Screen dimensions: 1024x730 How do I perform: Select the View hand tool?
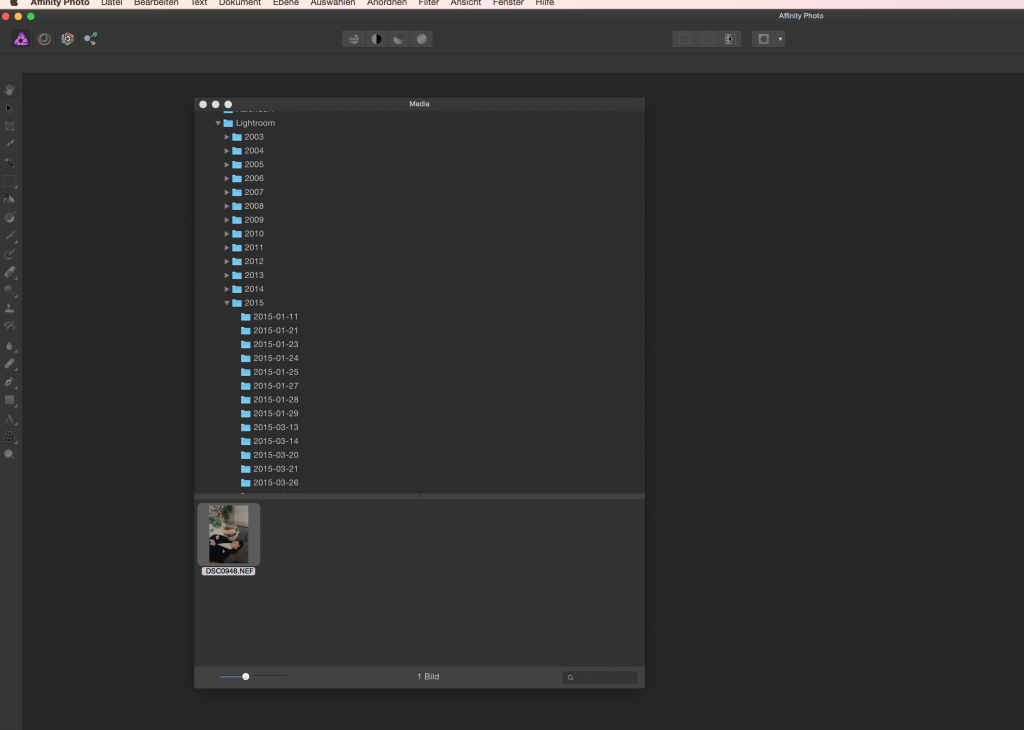pyautogui.click(x=9, y=90)
